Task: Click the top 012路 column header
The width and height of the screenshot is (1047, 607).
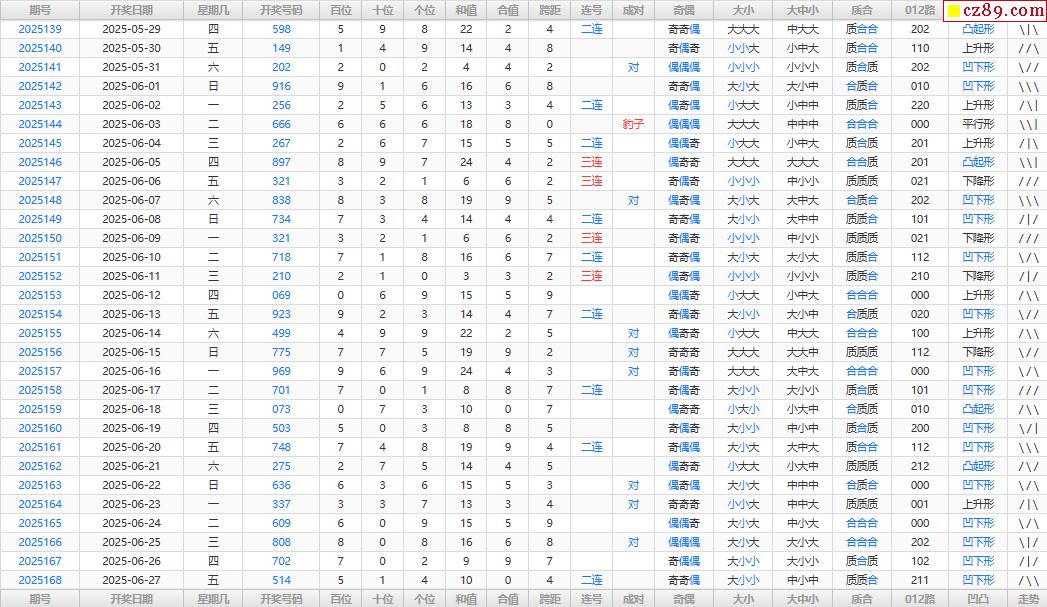Action: point(919,10)
